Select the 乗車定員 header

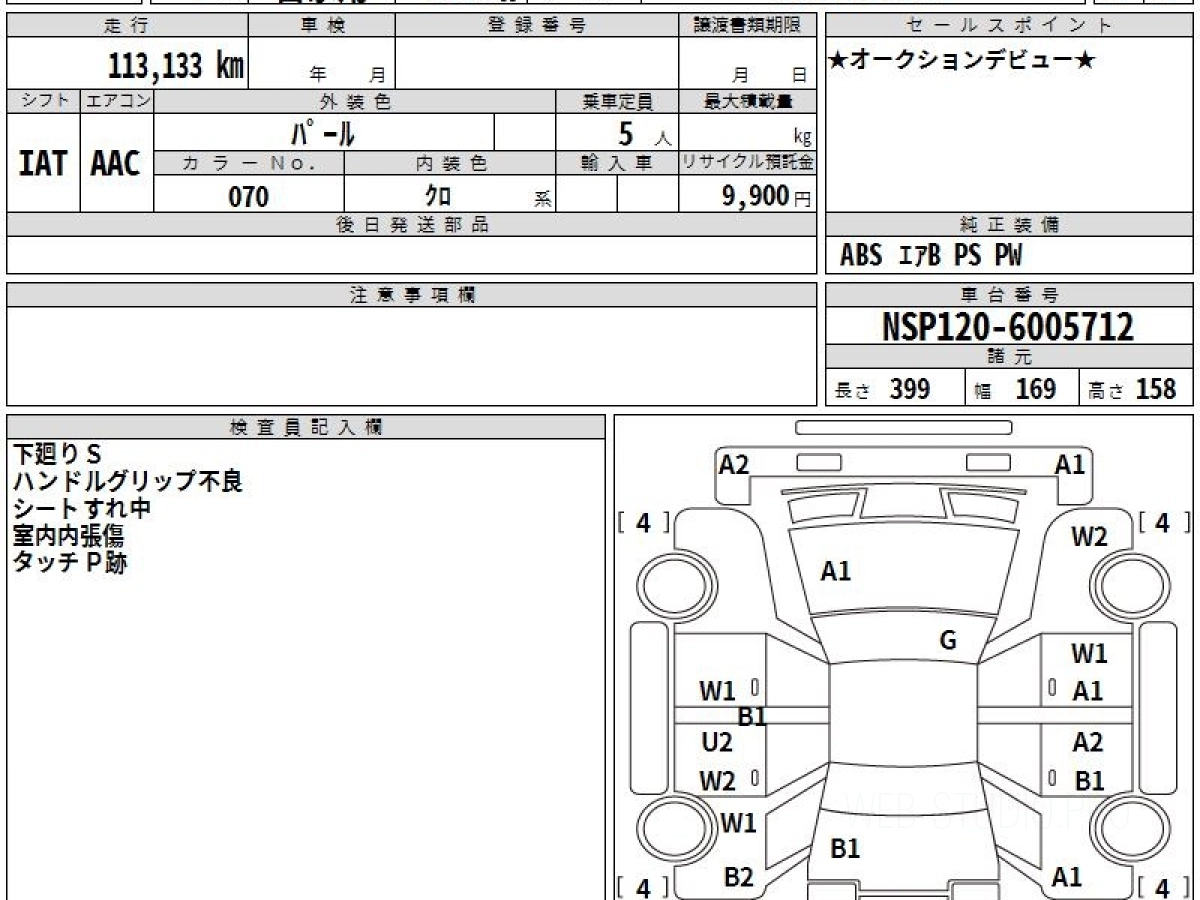(x=617, y=102)
